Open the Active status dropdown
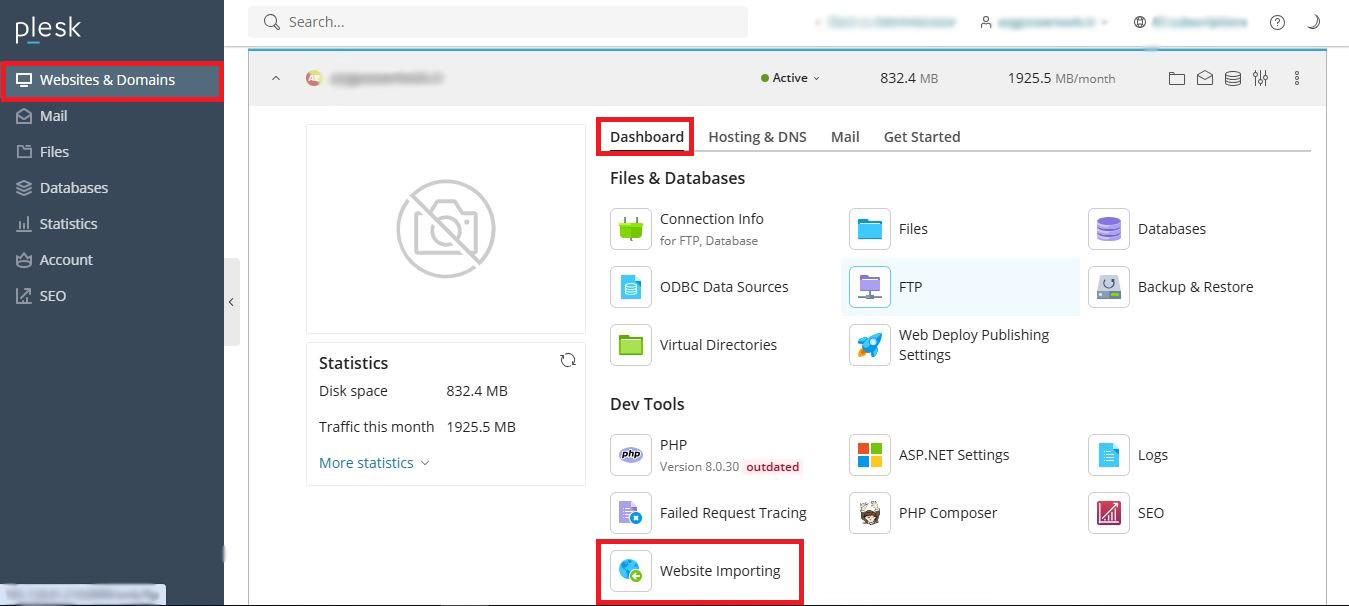Image resolution: width=1349 pixels, height=606 pixels. [790, 78]
